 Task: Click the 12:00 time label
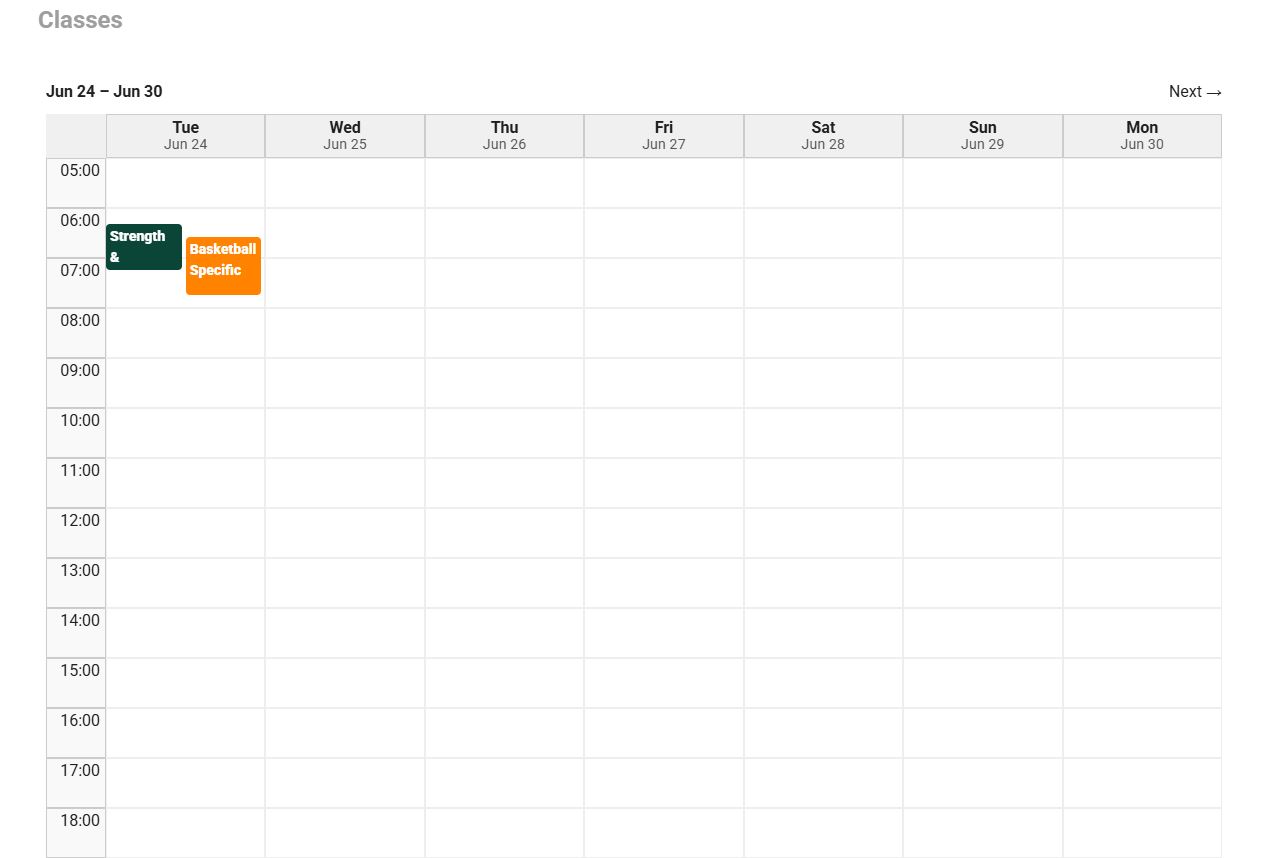(x=80, y=521)
